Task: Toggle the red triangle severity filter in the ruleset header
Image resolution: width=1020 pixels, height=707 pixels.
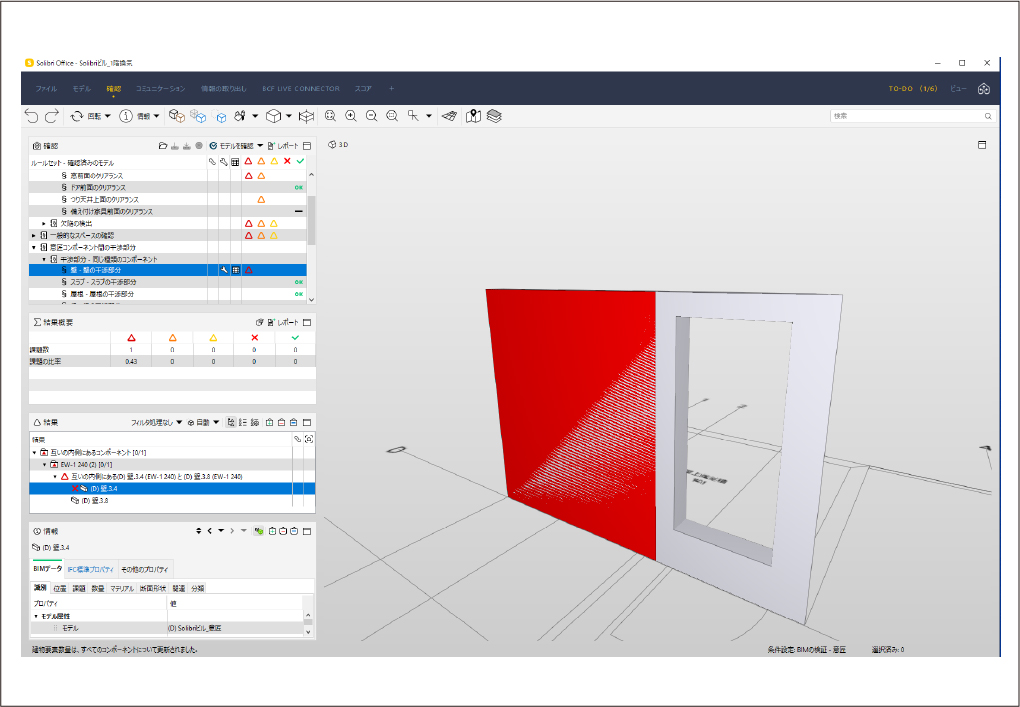Action: [248, 161]
